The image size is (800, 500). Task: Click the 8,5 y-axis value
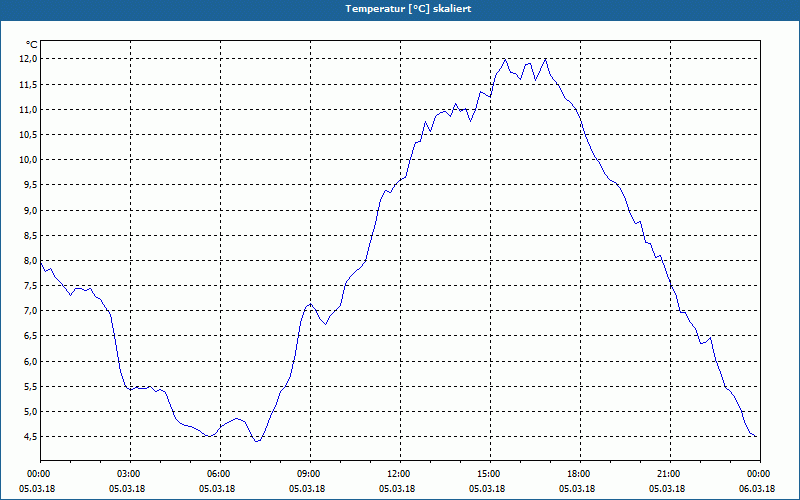pyautogui.click(x=30, y=235)
